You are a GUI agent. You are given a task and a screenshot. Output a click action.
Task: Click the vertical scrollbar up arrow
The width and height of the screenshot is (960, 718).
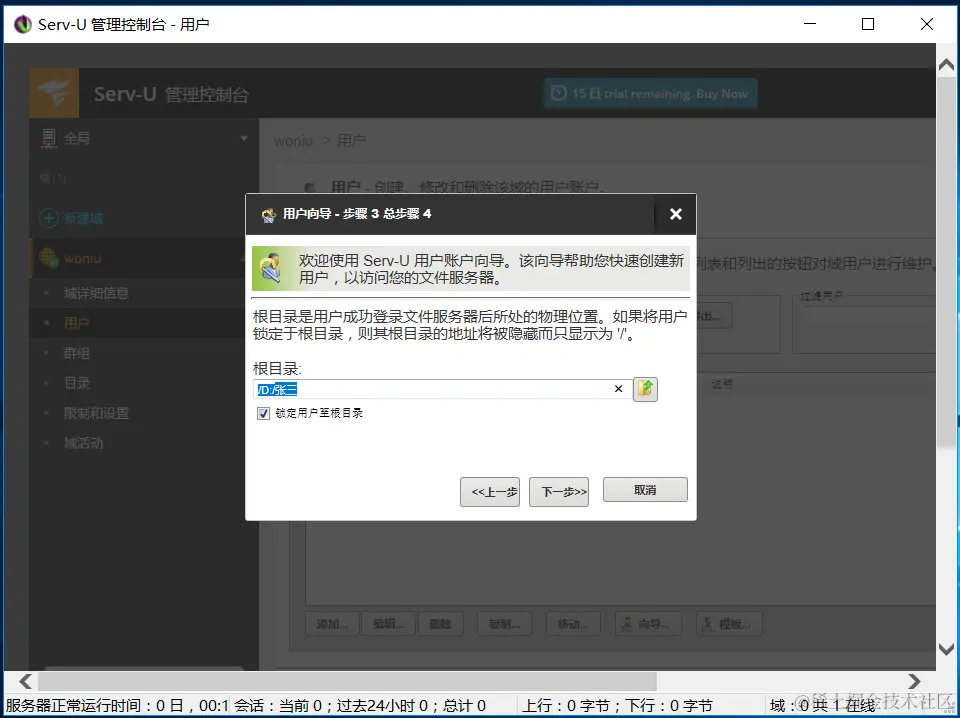(947, 64)
